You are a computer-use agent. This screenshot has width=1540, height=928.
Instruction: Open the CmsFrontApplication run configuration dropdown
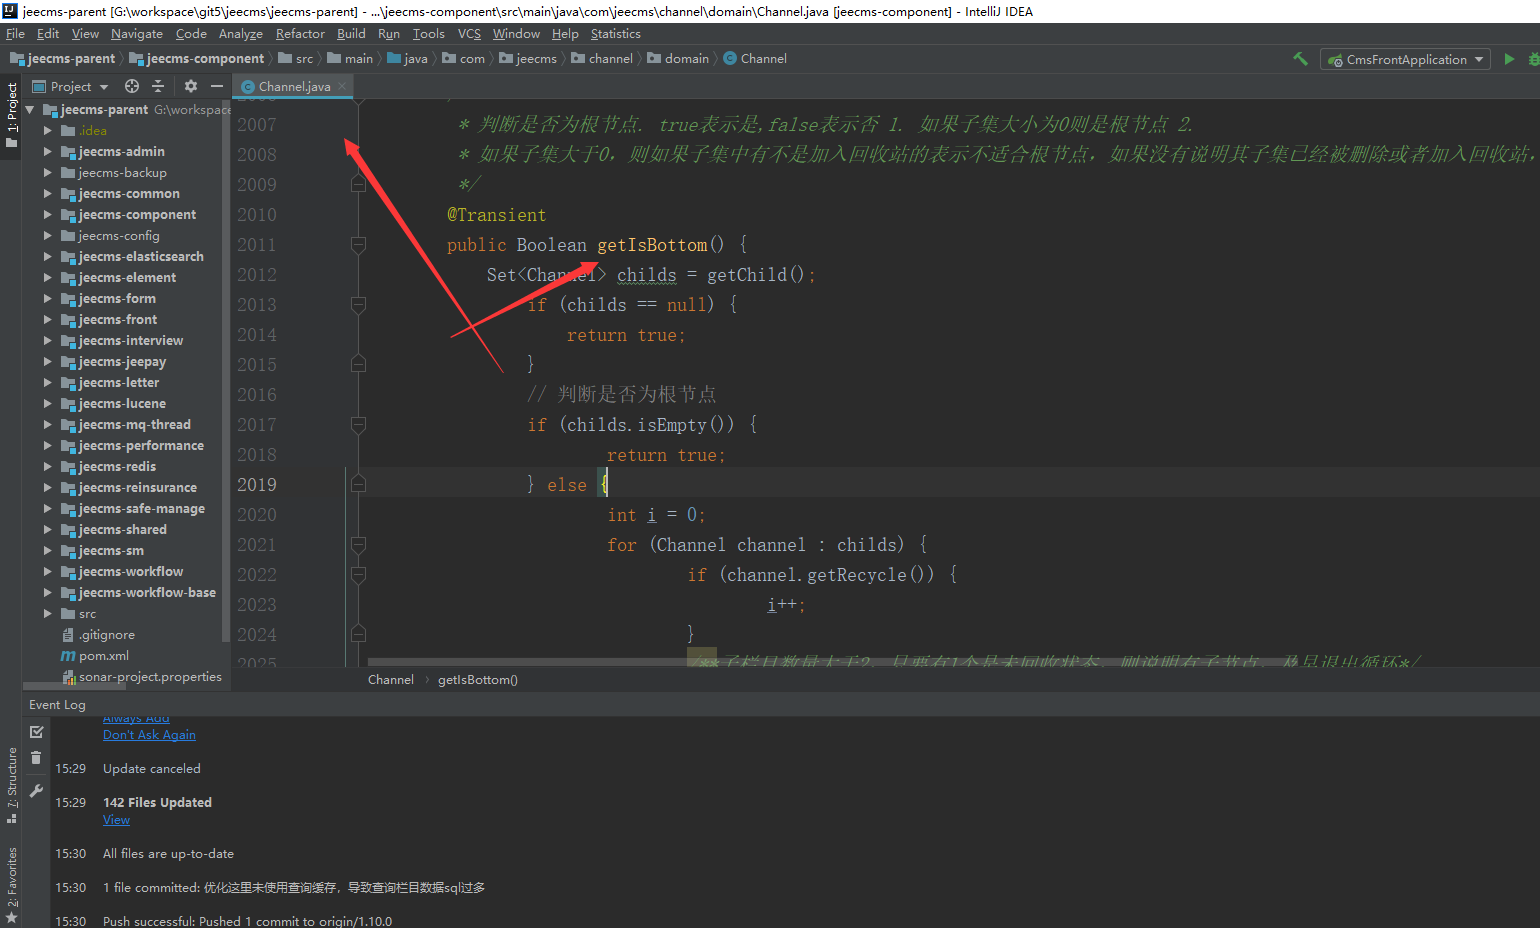[x=1405, y=60]
